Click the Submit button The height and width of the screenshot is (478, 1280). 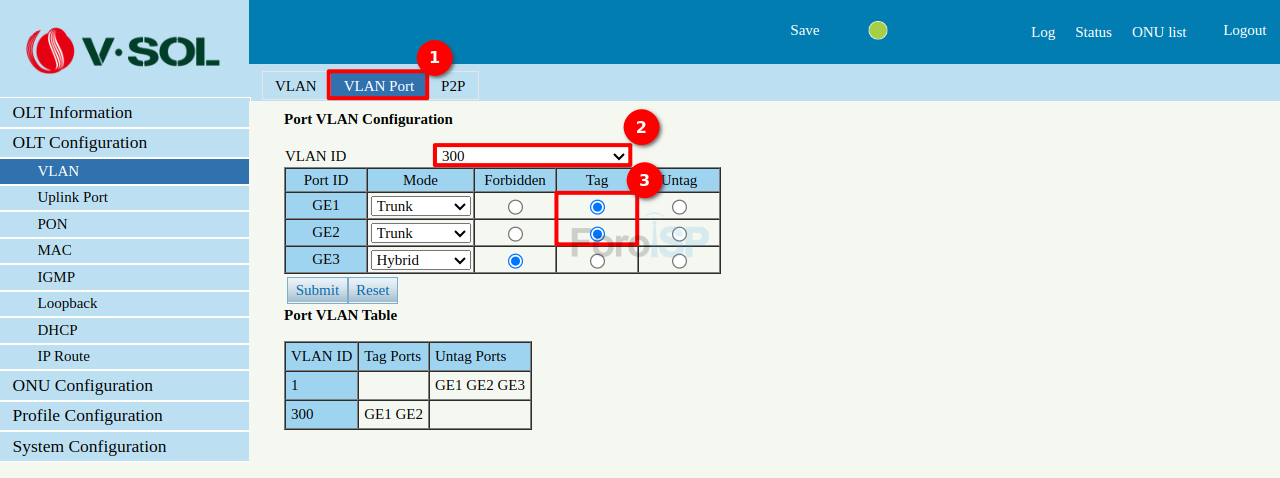(317, 290)
